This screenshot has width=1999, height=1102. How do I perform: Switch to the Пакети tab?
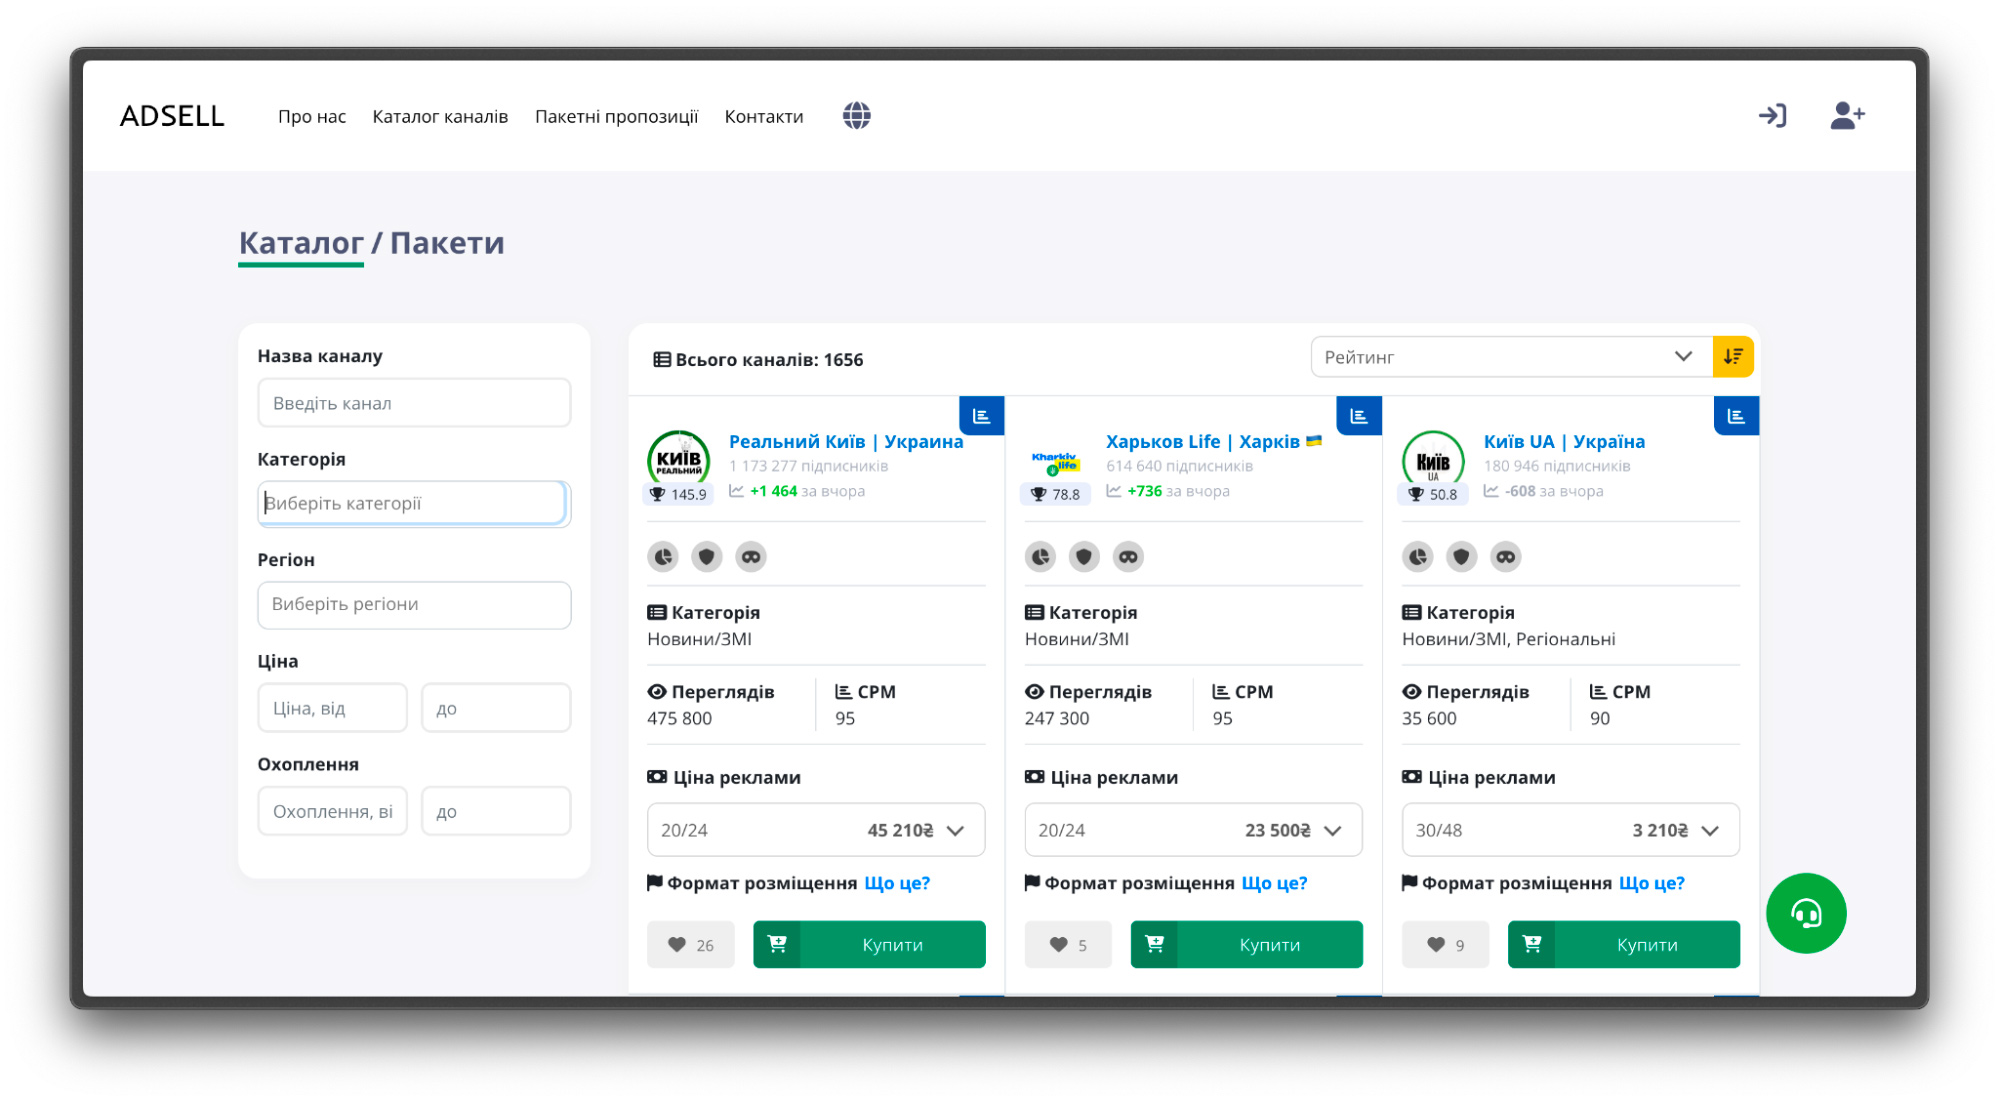(447, 243)
